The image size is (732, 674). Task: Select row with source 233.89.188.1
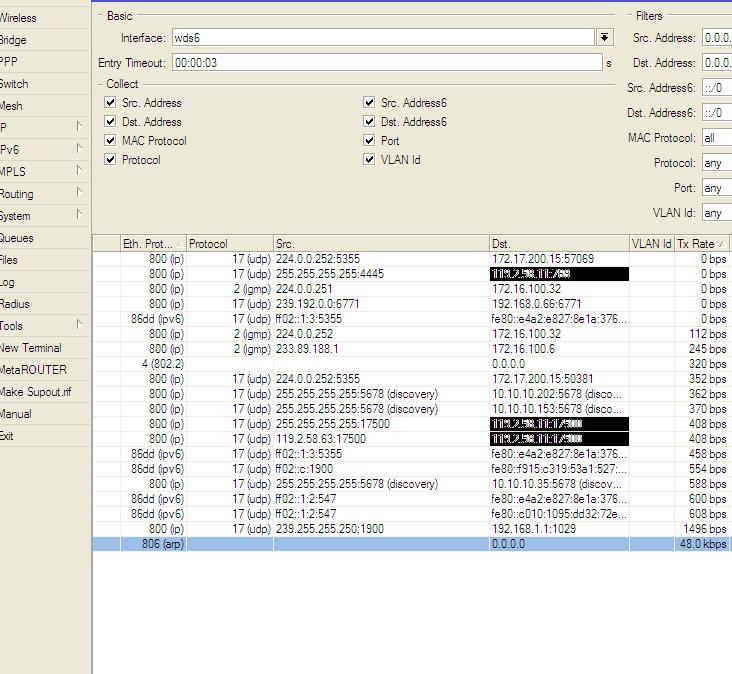tap(411, 349)
